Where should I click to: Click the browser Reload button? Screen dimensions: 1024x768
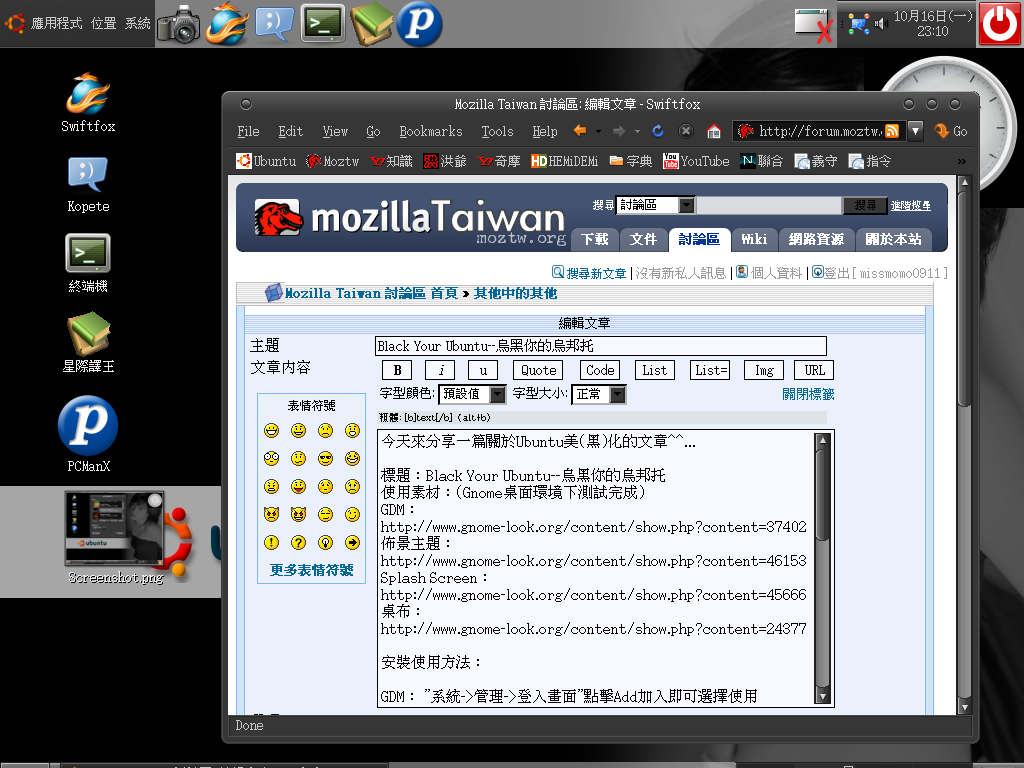(x=658, y=131)
